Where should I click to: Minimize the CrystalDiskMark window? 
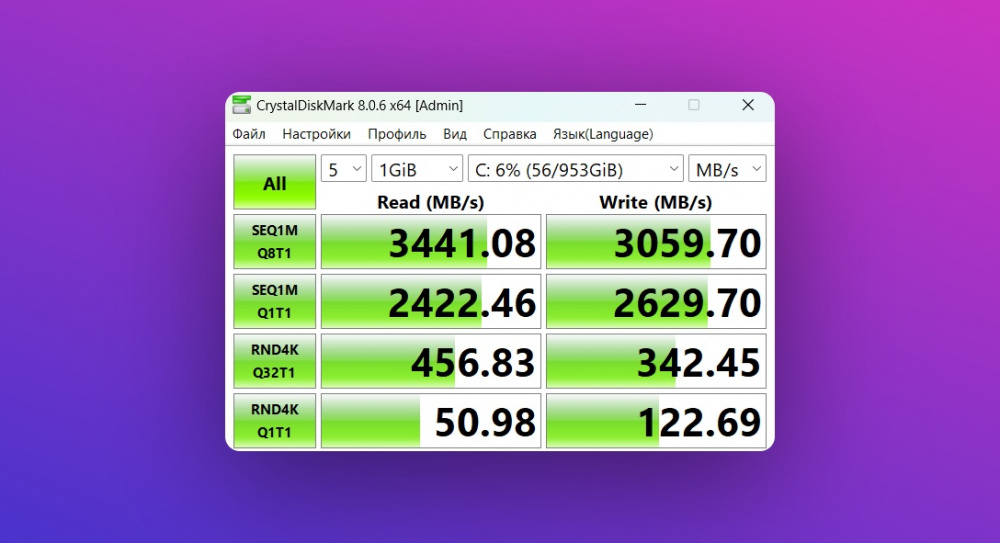pos(641,105)
